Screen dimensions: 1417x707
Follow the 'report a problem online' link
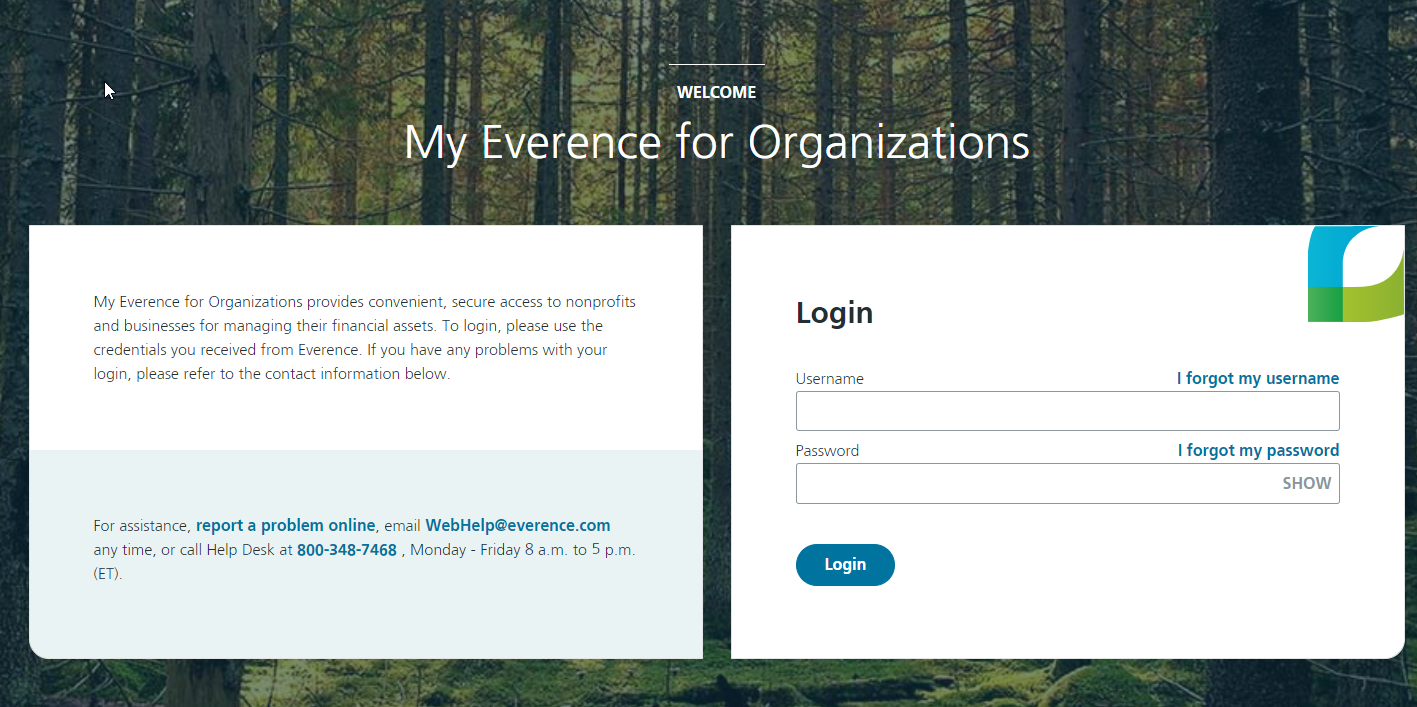click(285, 525)
